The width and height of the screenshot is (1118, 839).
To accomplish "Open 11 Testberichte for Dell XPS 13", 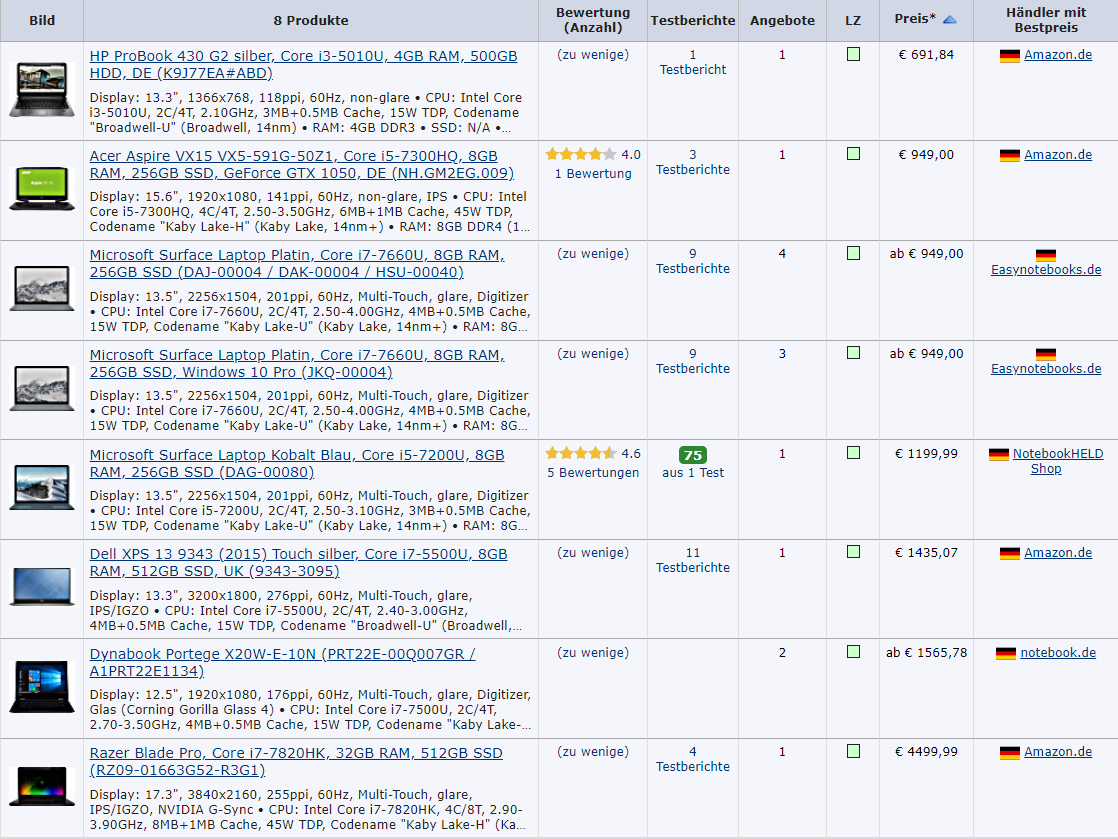I will pos(692,560).
